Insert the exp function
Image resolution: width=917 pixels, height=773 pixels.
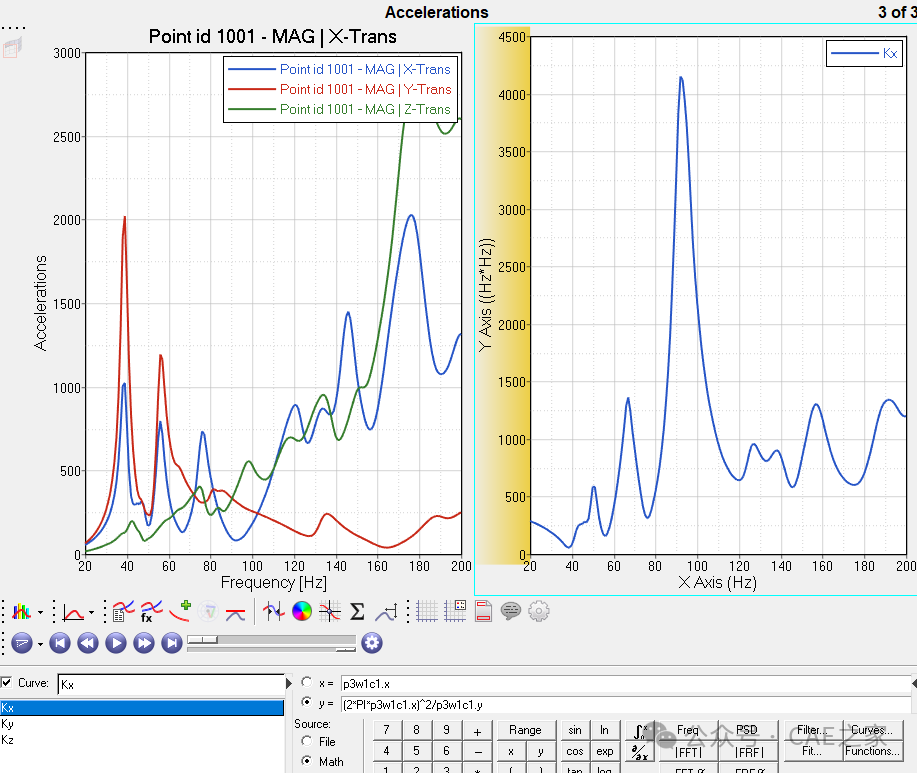605,751
